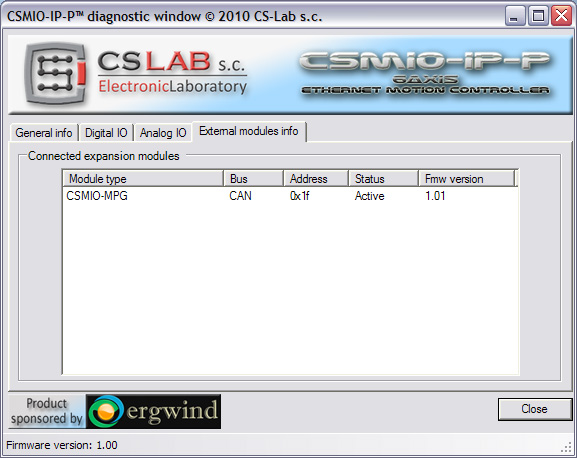Click the resize grip in status bar corner
The height and width of the screenshot is (458, 577).
pos(567,447)
